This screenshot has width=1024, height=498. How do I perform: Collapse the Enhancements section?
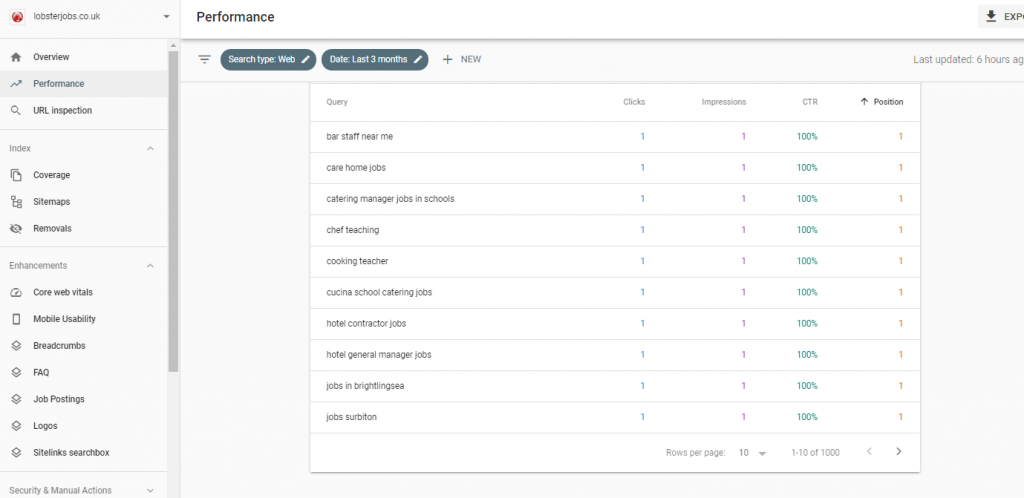(x=150, y=266)
